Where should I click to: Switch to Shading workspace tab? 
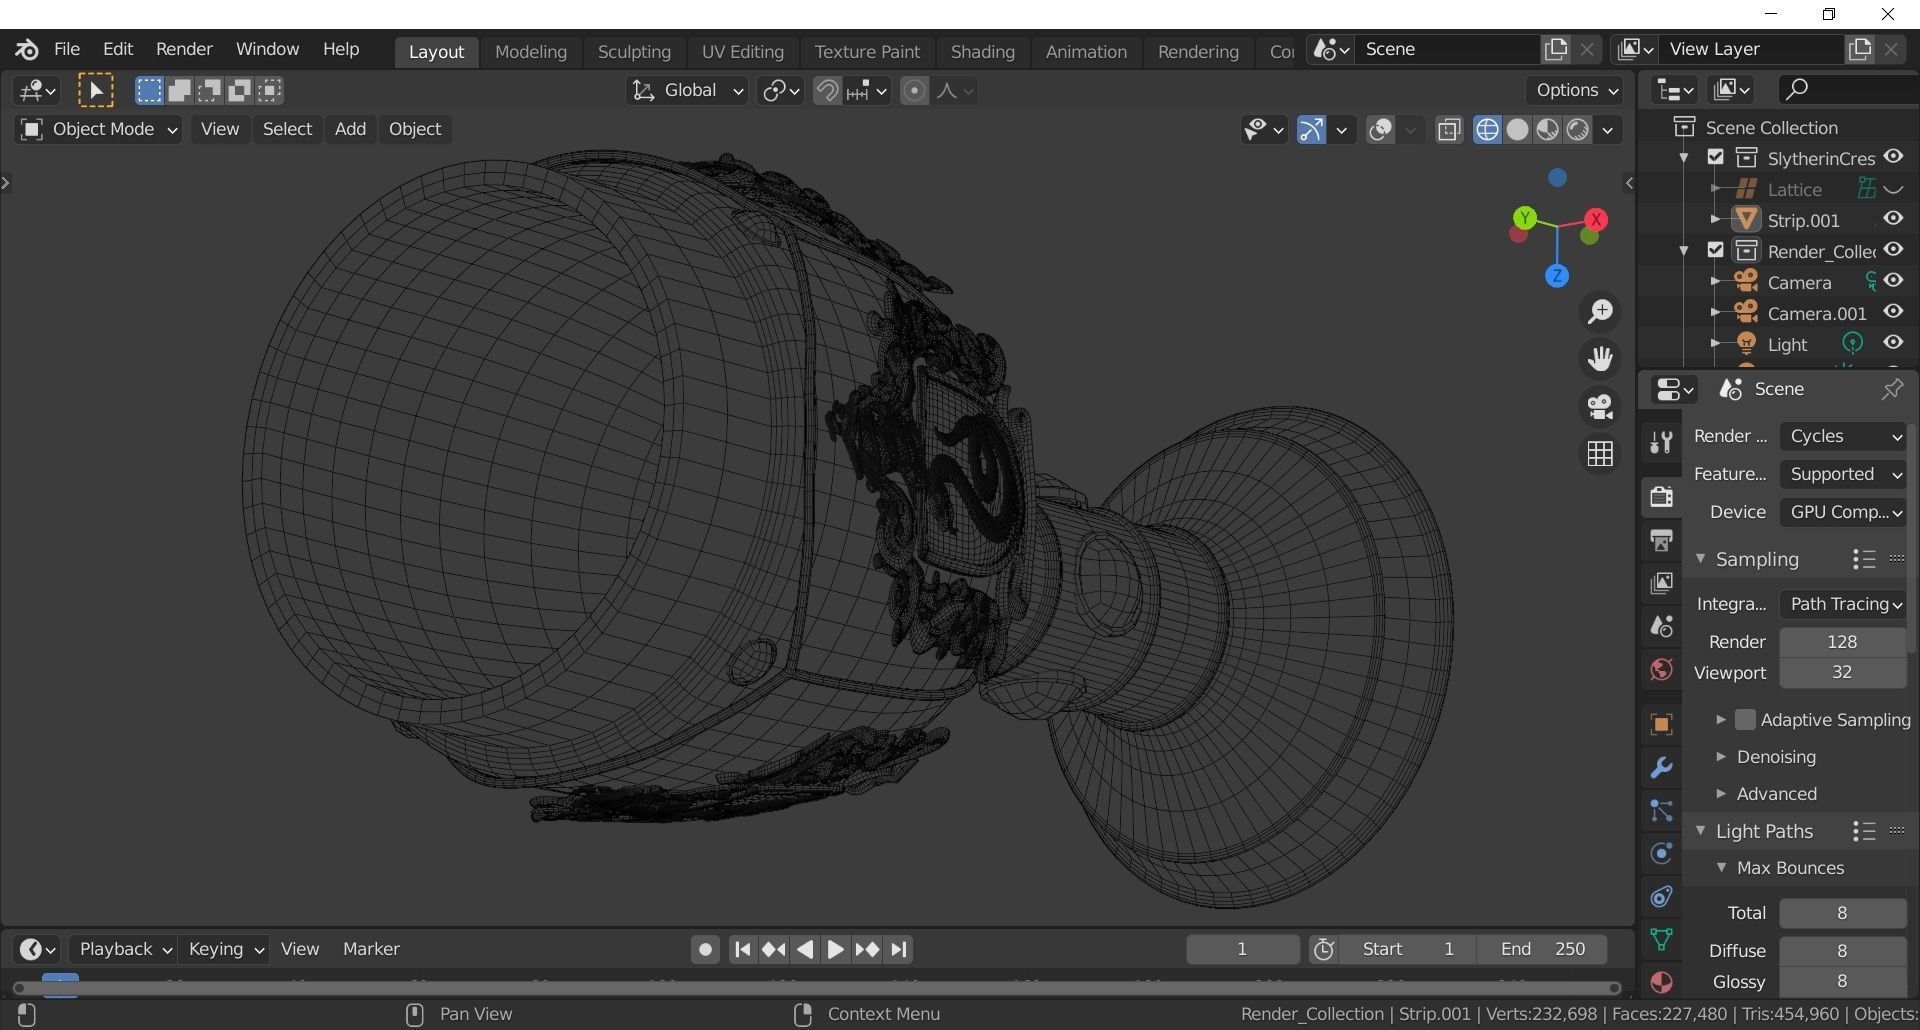pos(982,52)
